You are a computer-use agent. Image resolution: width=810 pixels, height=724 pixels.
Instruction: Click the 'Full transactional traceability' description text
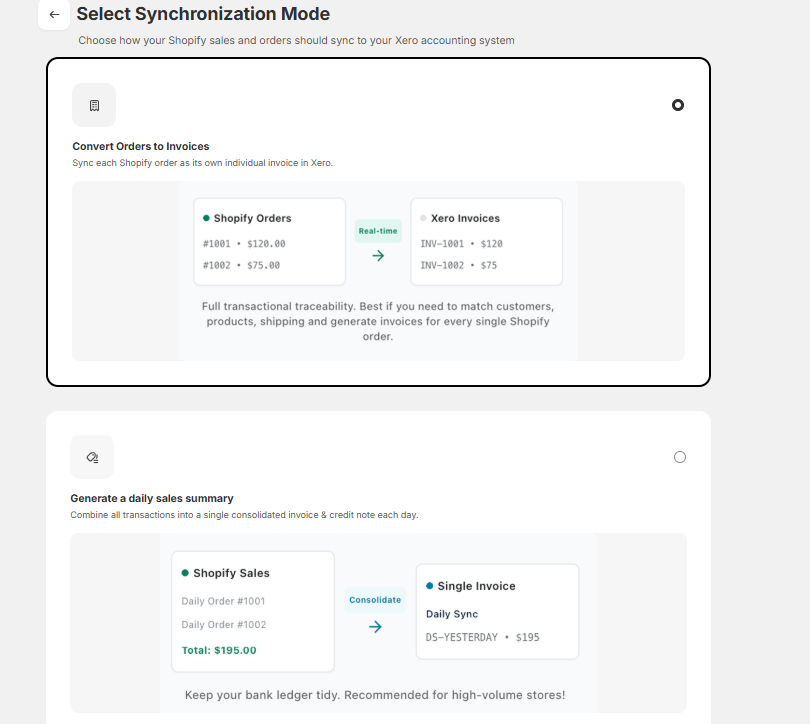tap(378, 321)
